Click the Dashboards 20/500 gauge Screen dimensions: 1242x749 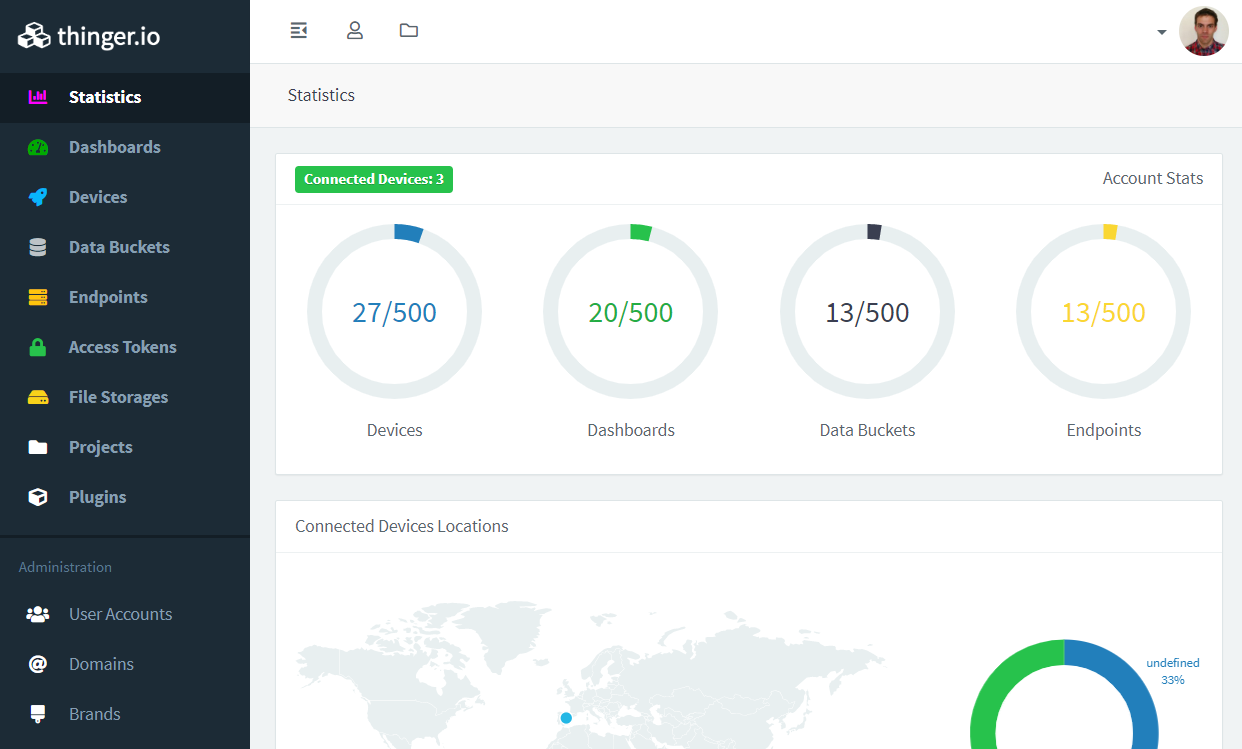(x=630, y=311)
